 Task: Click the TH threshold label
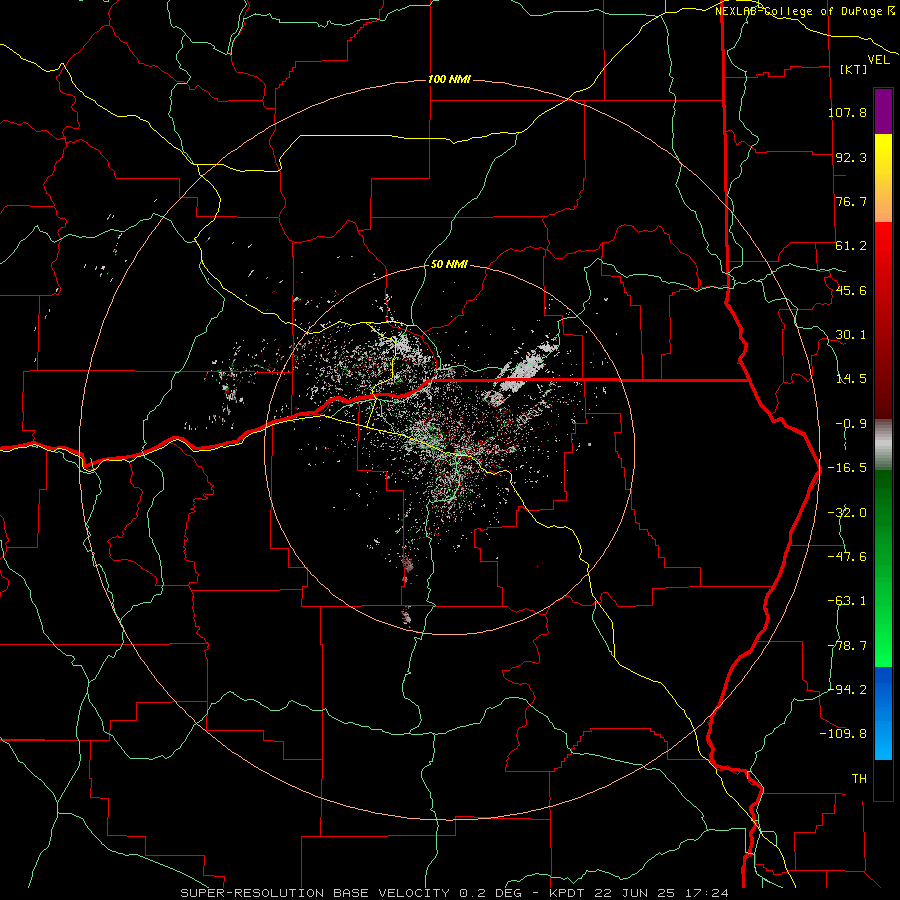coord(859,778)
